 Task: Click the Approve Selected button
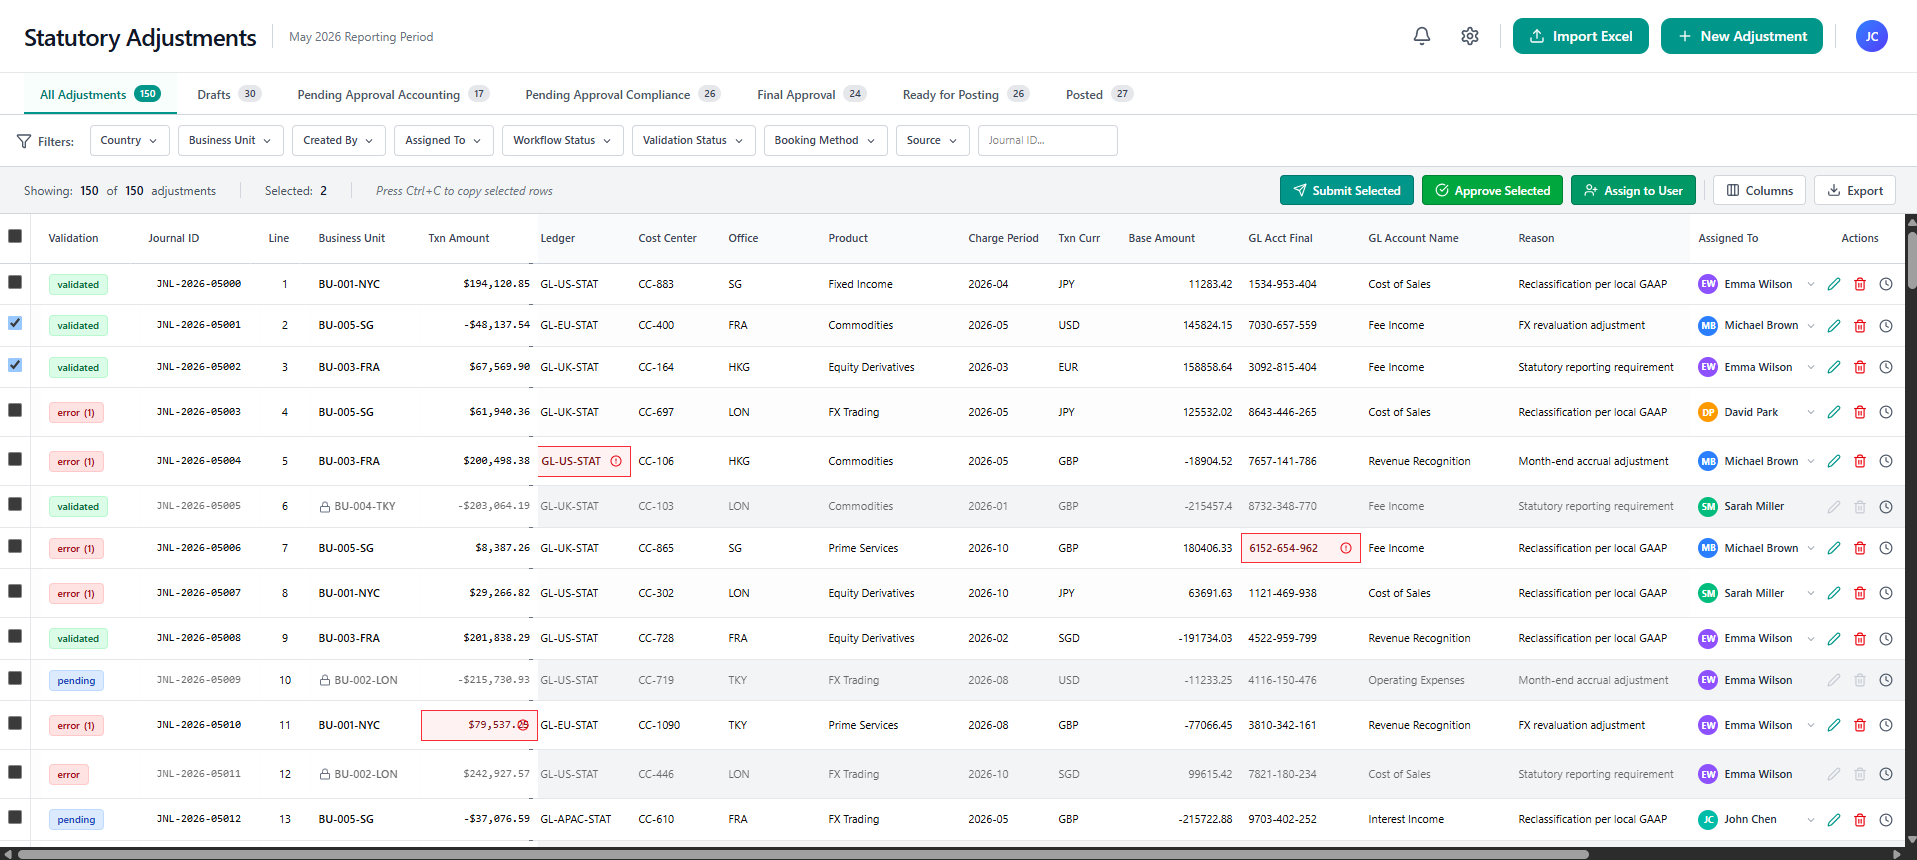coord(1492,190)
